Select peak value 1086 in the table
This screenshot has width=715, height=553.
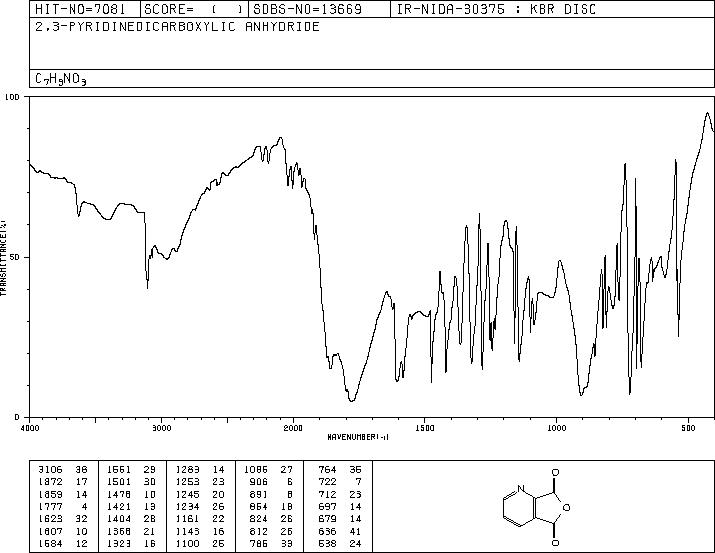click(x=256, y=469)
